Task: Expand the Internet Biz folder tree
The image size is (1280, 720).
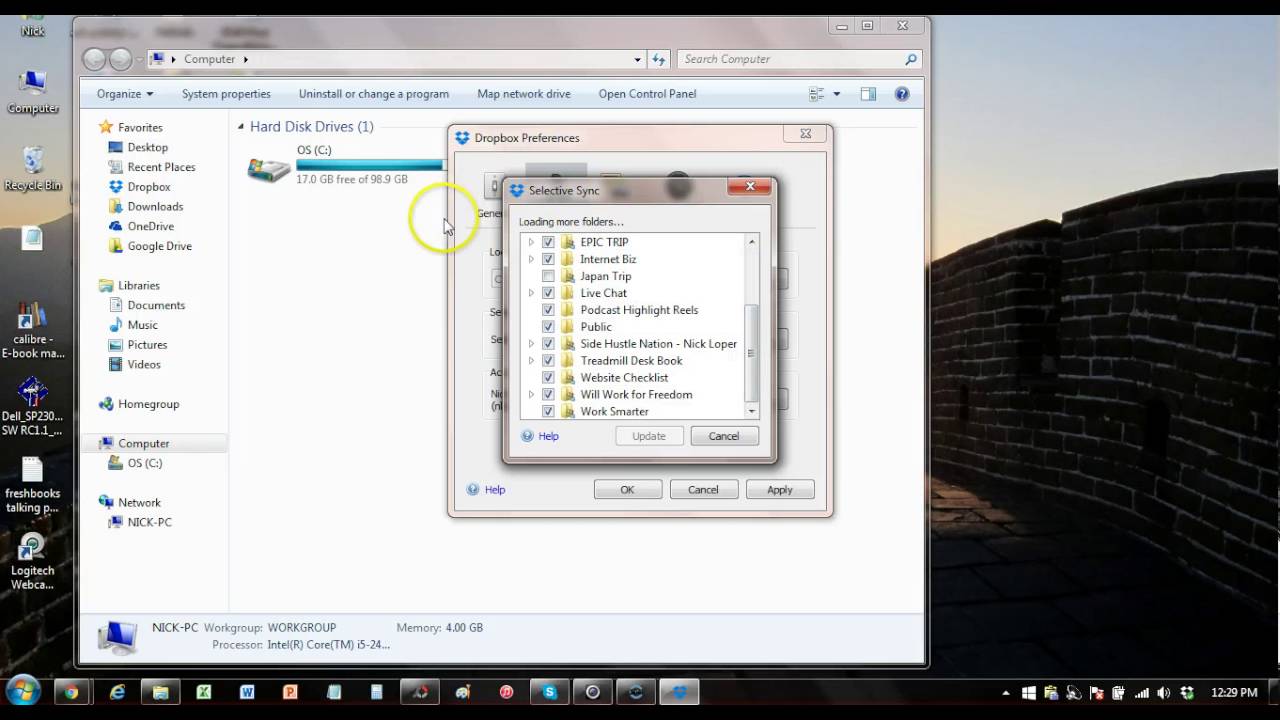Action: click(531, 259)
